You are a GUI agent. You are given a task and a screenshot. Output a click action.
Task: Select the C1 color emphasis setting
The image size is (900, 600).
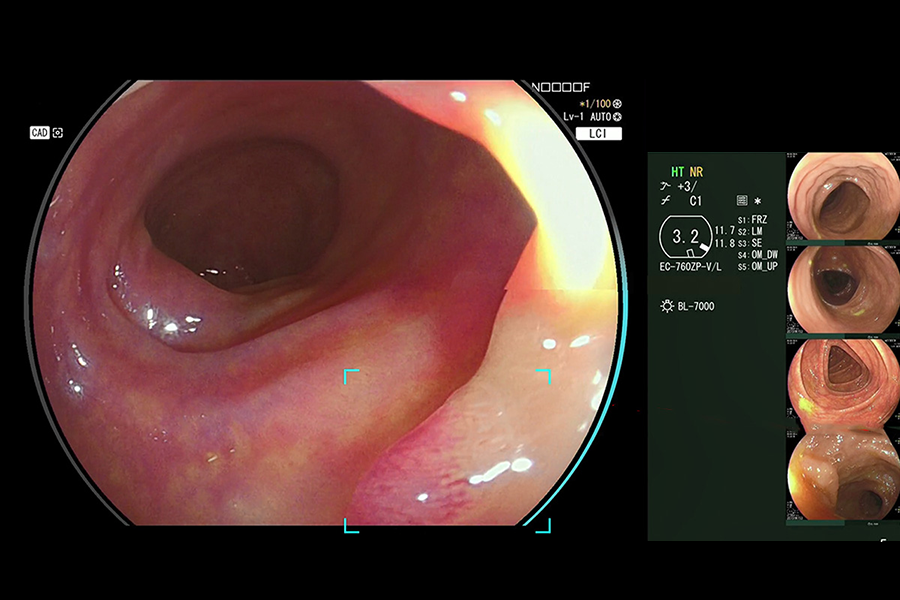click(696, 201)
